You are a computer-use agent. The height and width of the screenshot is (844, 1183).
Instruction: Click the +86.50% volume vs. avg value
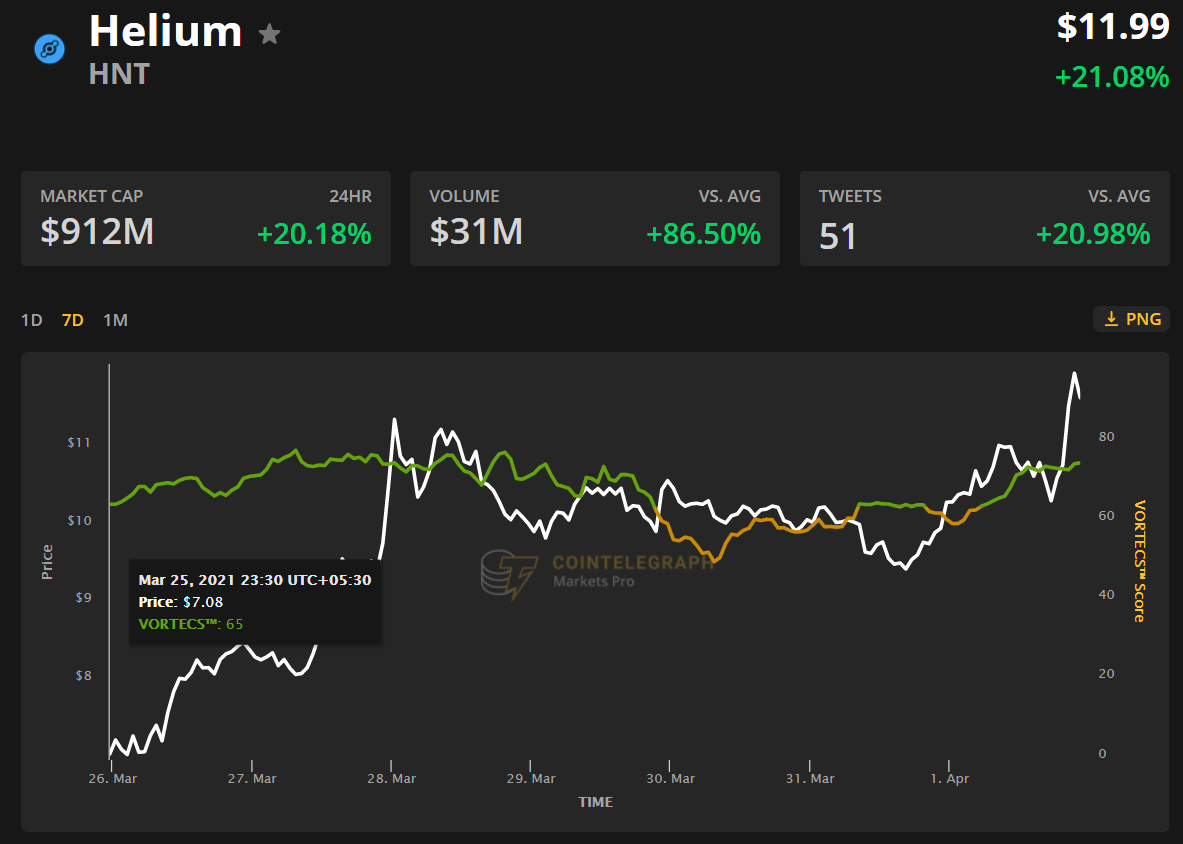pos(703,234)
